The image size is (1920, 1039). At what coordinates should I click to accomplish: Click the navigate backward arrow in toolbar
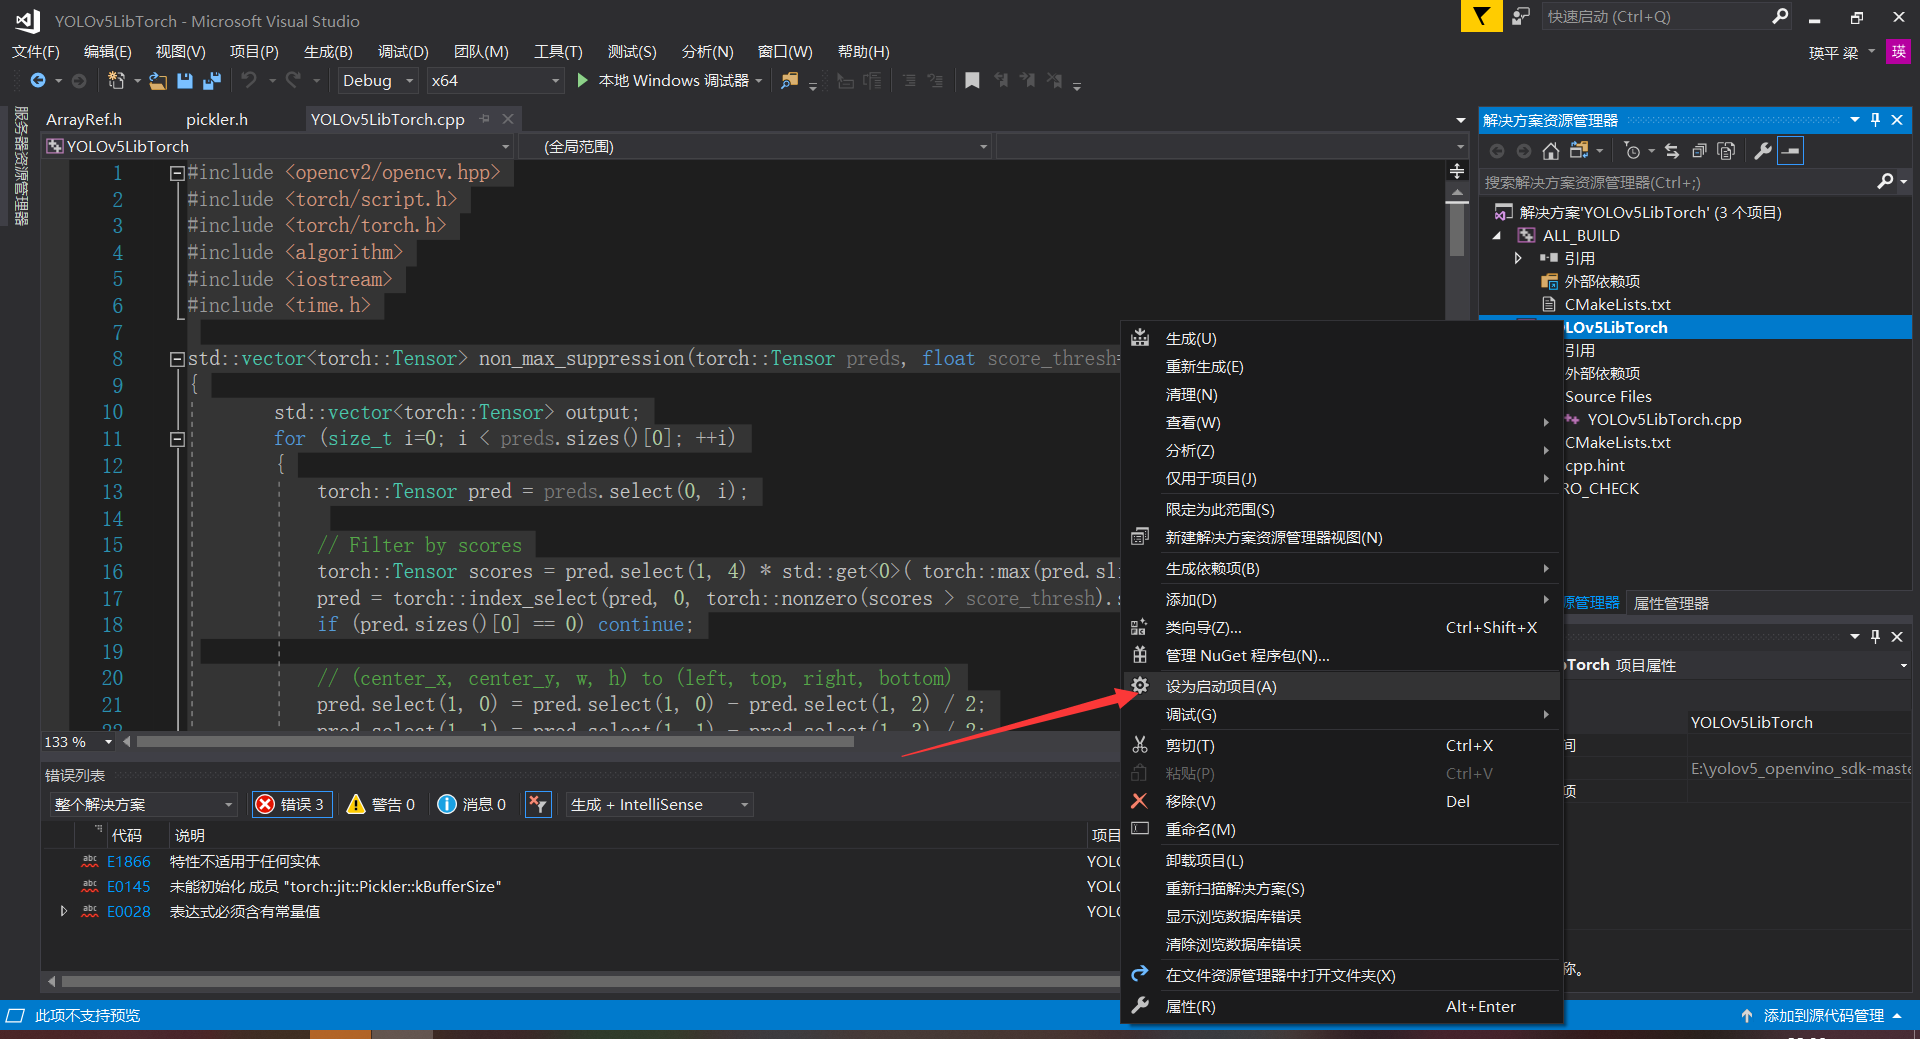pyautogui.click(x=38, y=80)
